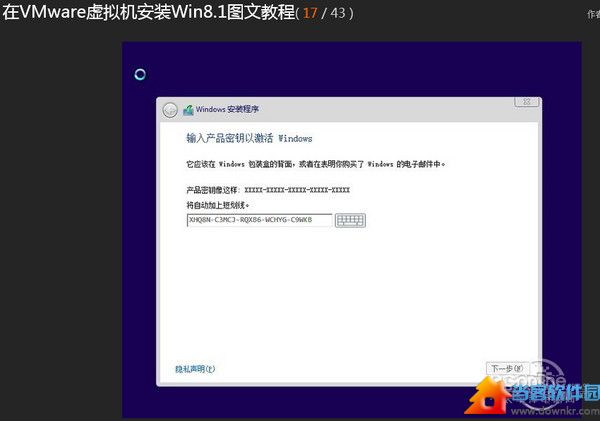Screen dimensions: 600x421
Task: Click the text 将自动加上短划线
Action: pos(217,205)
